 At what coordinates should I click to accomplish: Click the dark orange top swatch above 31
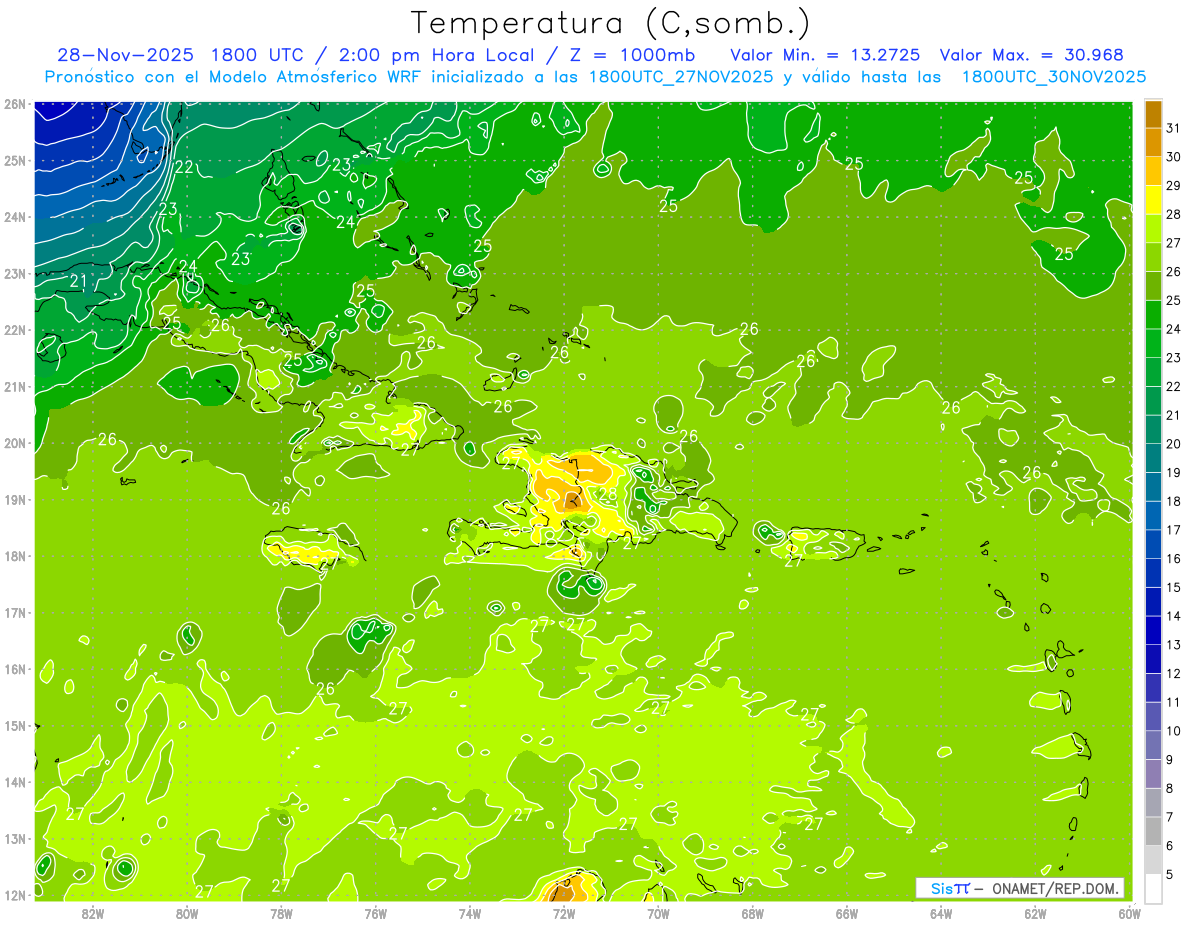pyautogui.click(x=1153, y=113)
